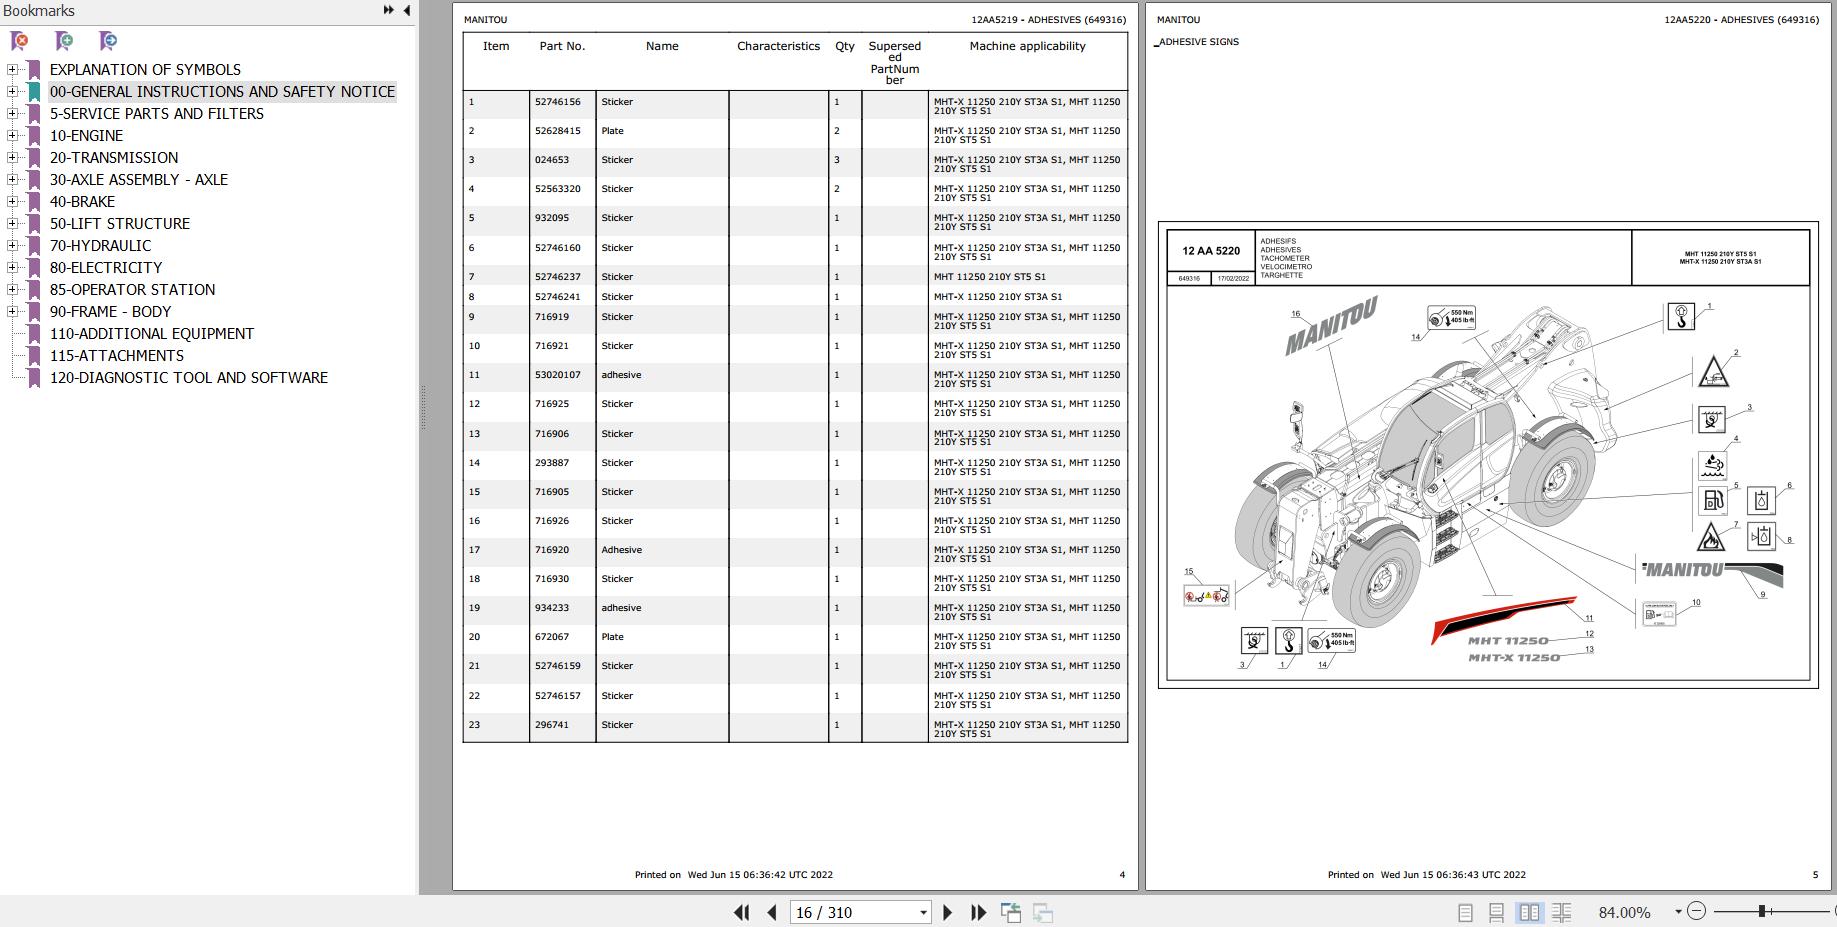
Task: Click the teal bookmark icon for 00-GENERAL INSTRUCTIONS
Action: (x=34, y=92)
